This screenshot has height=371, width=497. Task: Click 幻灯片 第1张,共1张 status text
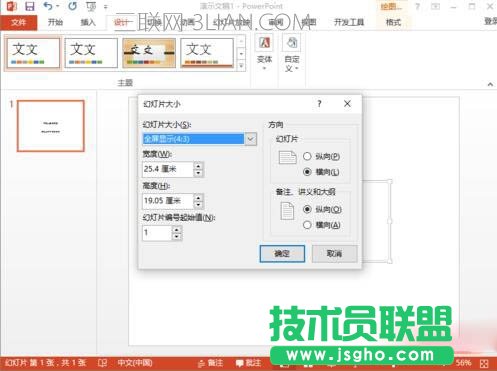pyautogui.click(x=45, y=363)
